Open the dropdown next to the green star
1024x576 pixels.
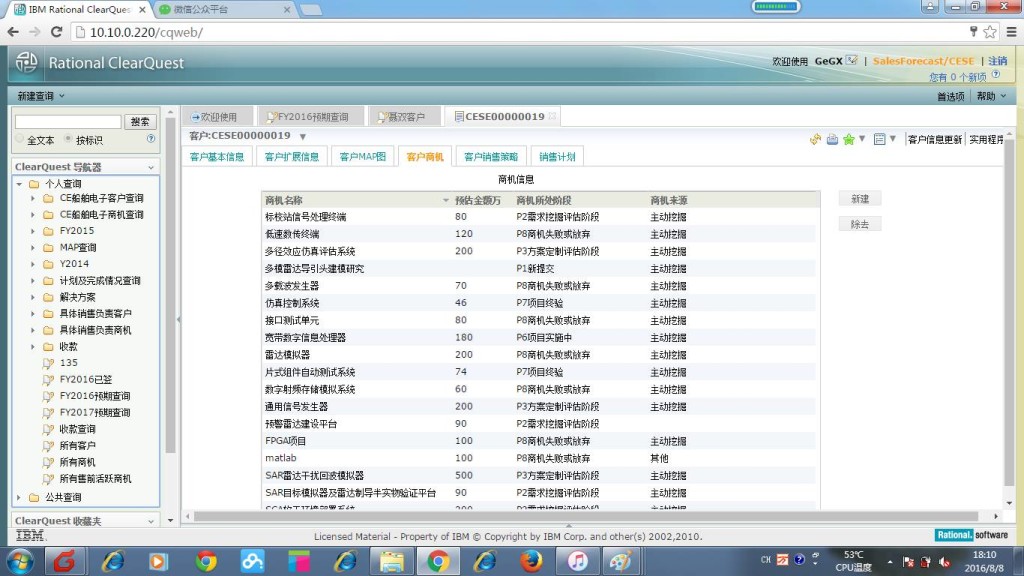(862, 138)
